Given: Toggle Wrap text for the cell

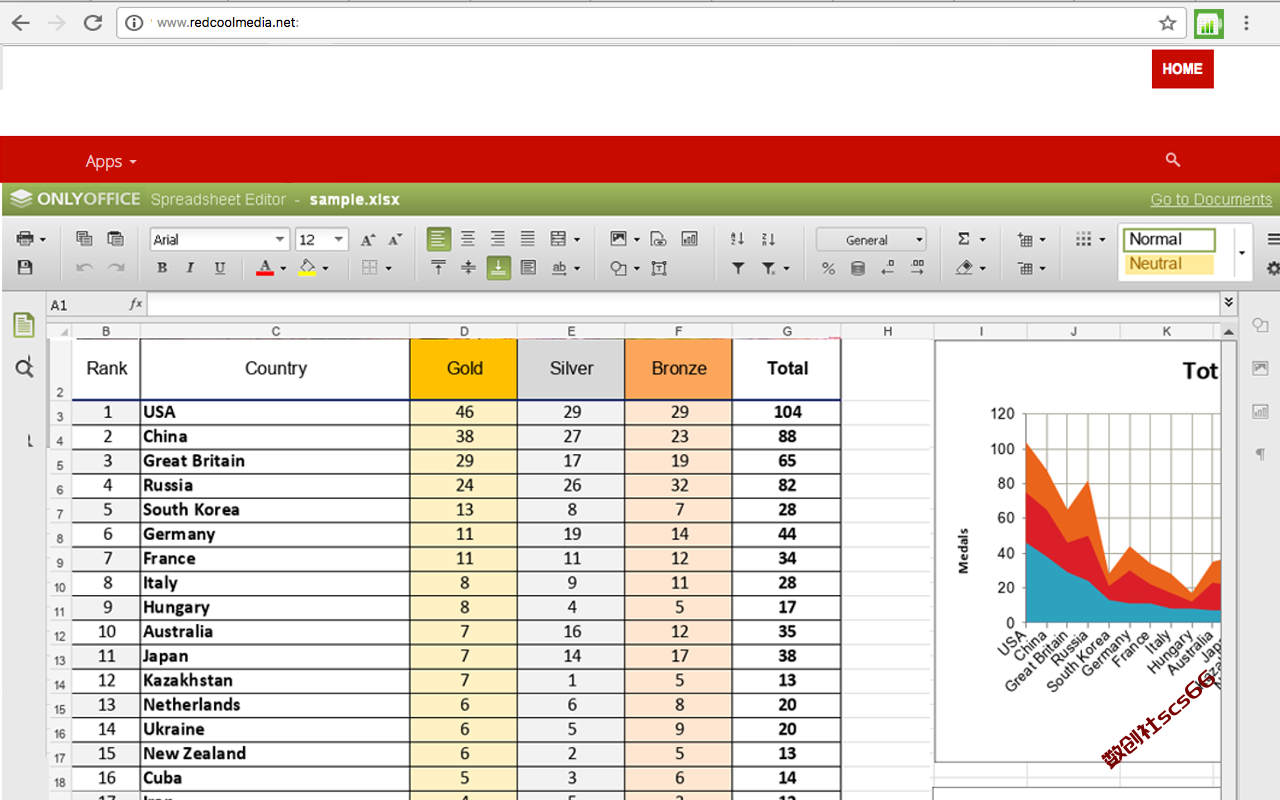Looking at the screenshot, I should [528, 268].
